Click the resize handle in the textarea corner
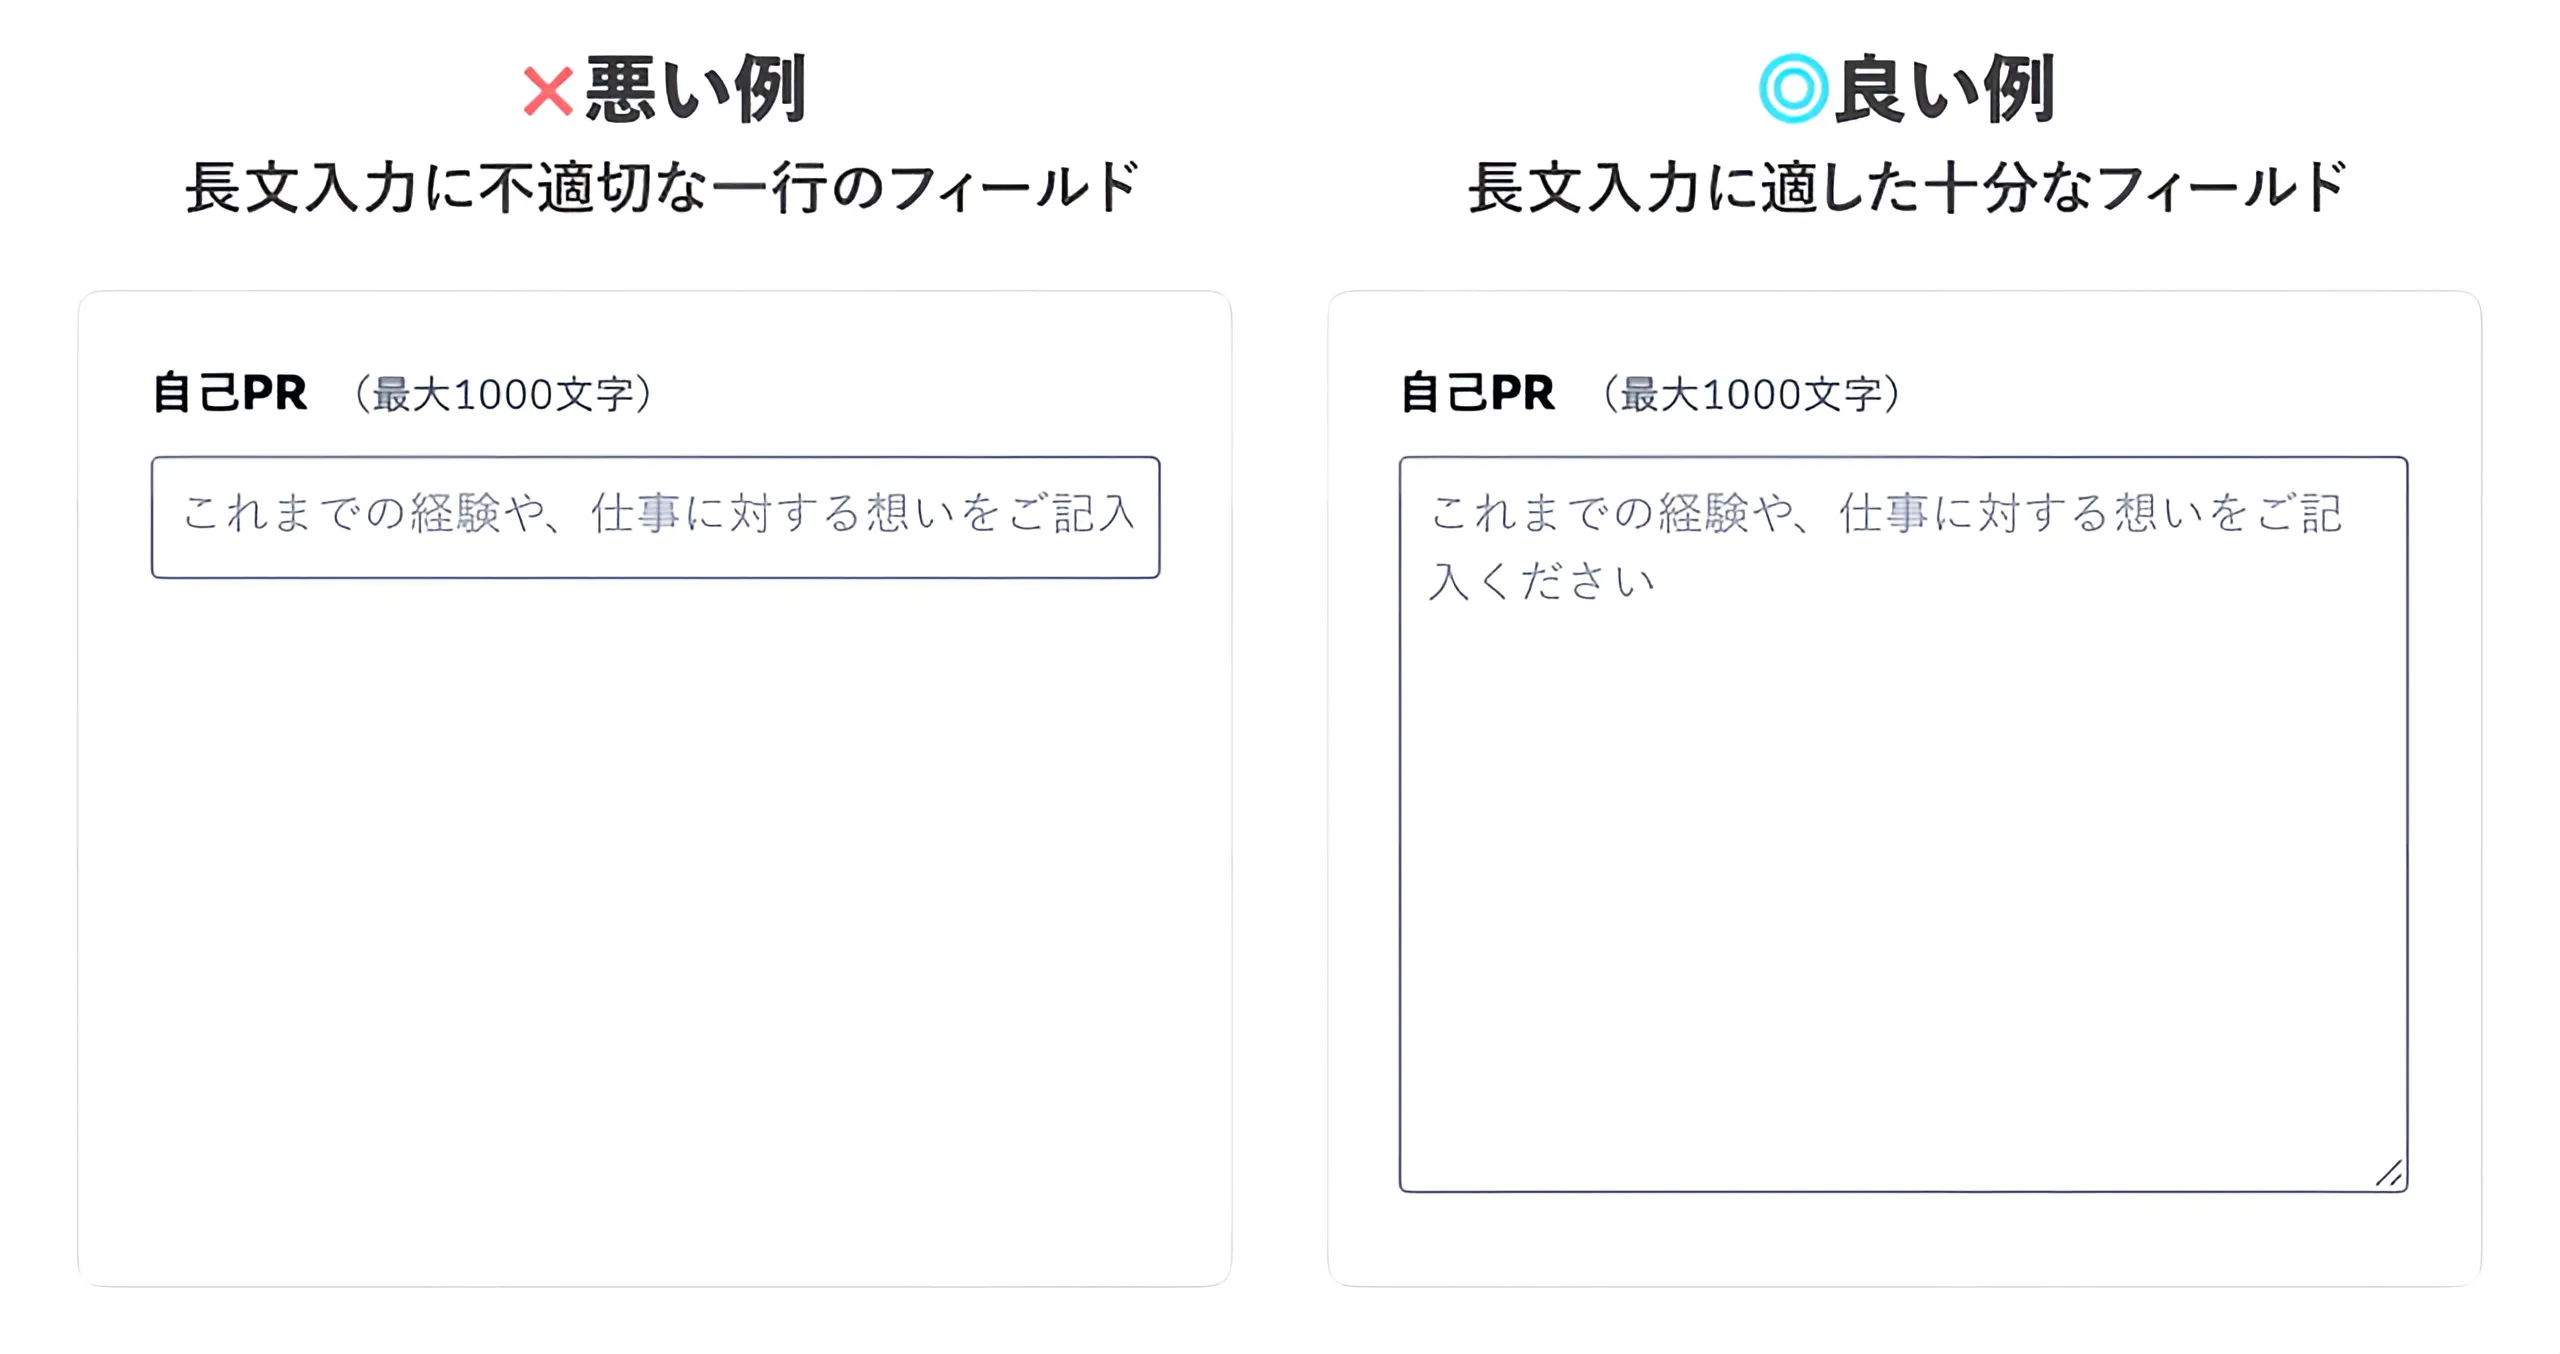The width and height of the screenshot is (2560, 1354). tap(2388, 1174)
